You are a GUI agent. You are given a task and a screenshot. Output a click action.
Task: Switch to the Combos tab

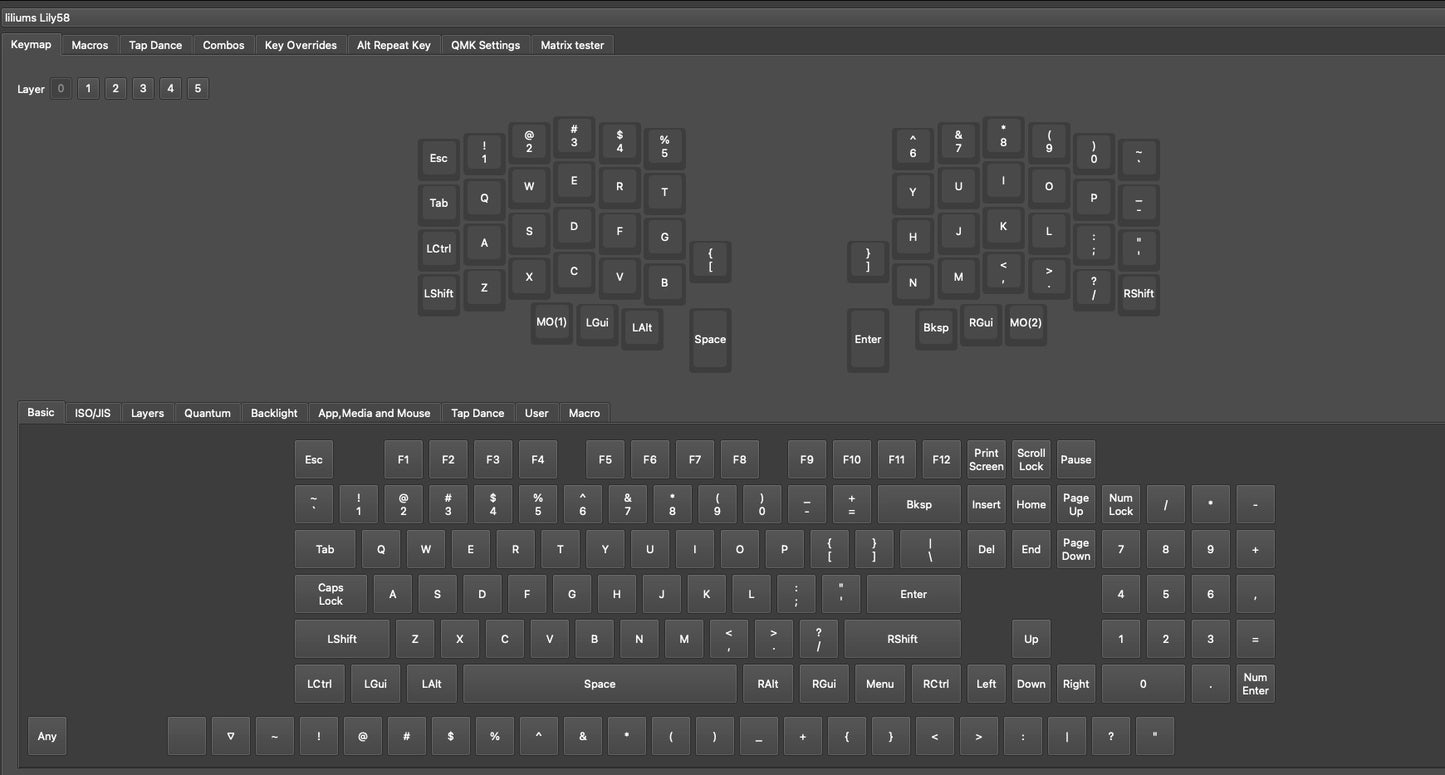click(223, 45)
